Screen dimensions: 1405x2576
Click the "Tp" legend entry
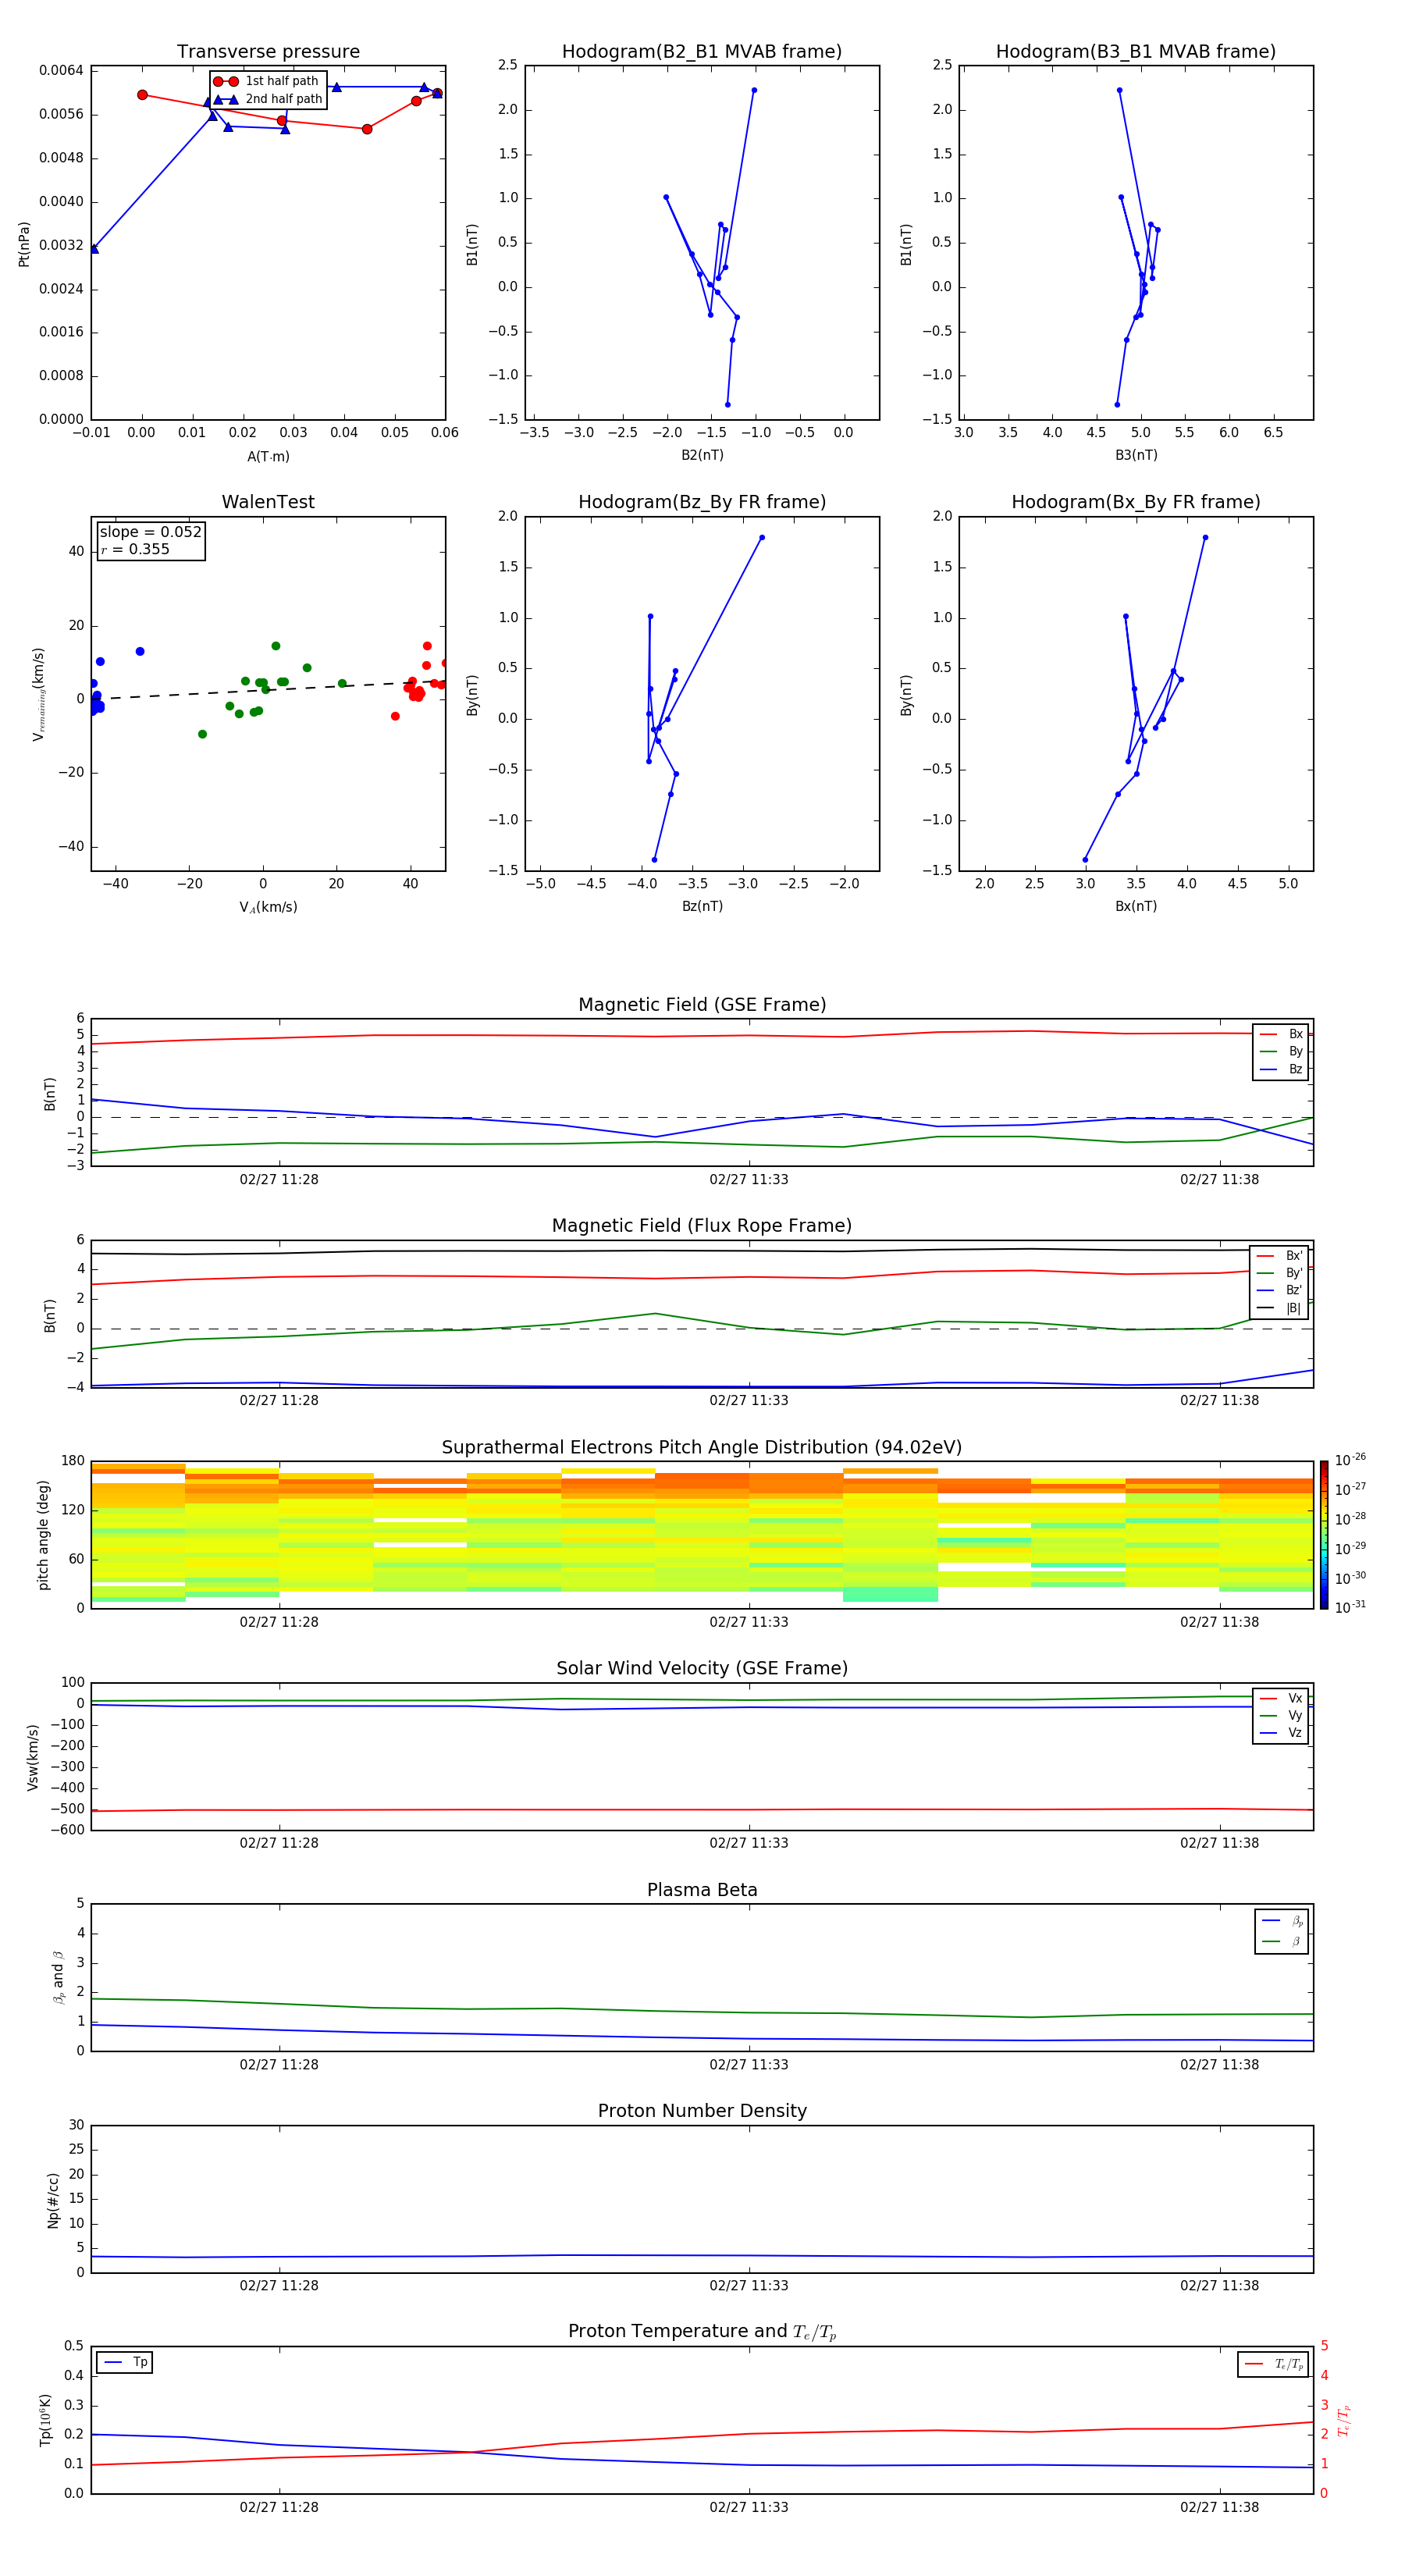pos(124,2362)
